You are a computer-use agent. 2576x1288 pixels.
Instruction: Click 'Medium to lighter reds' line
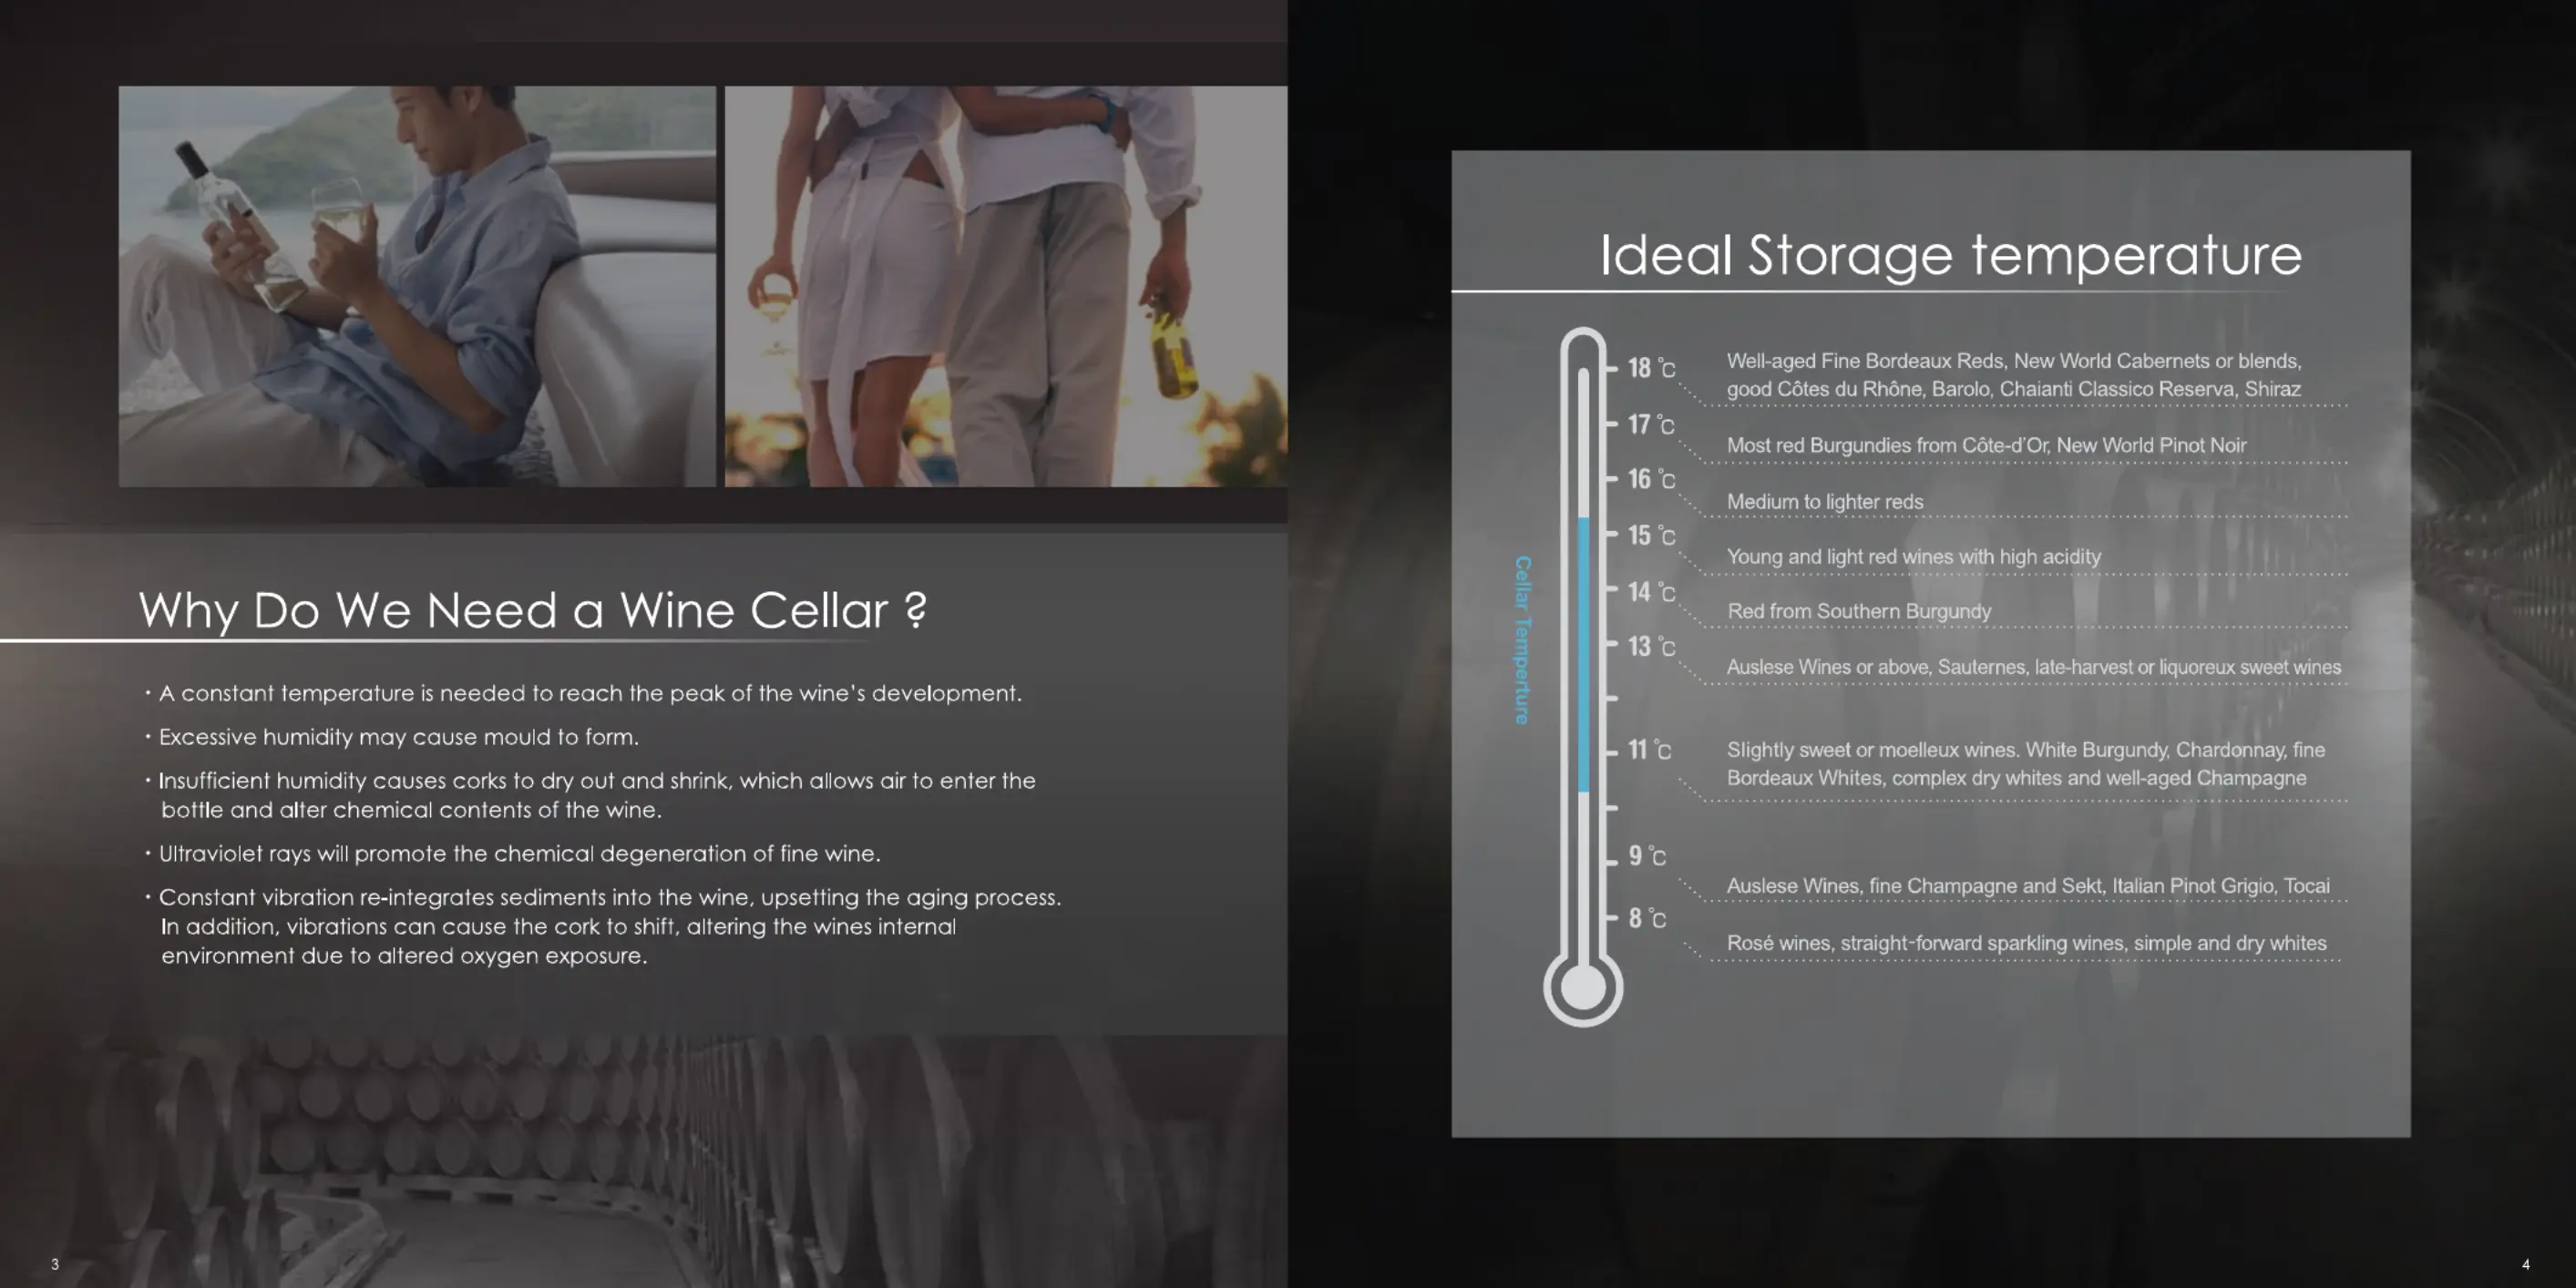1825,501
